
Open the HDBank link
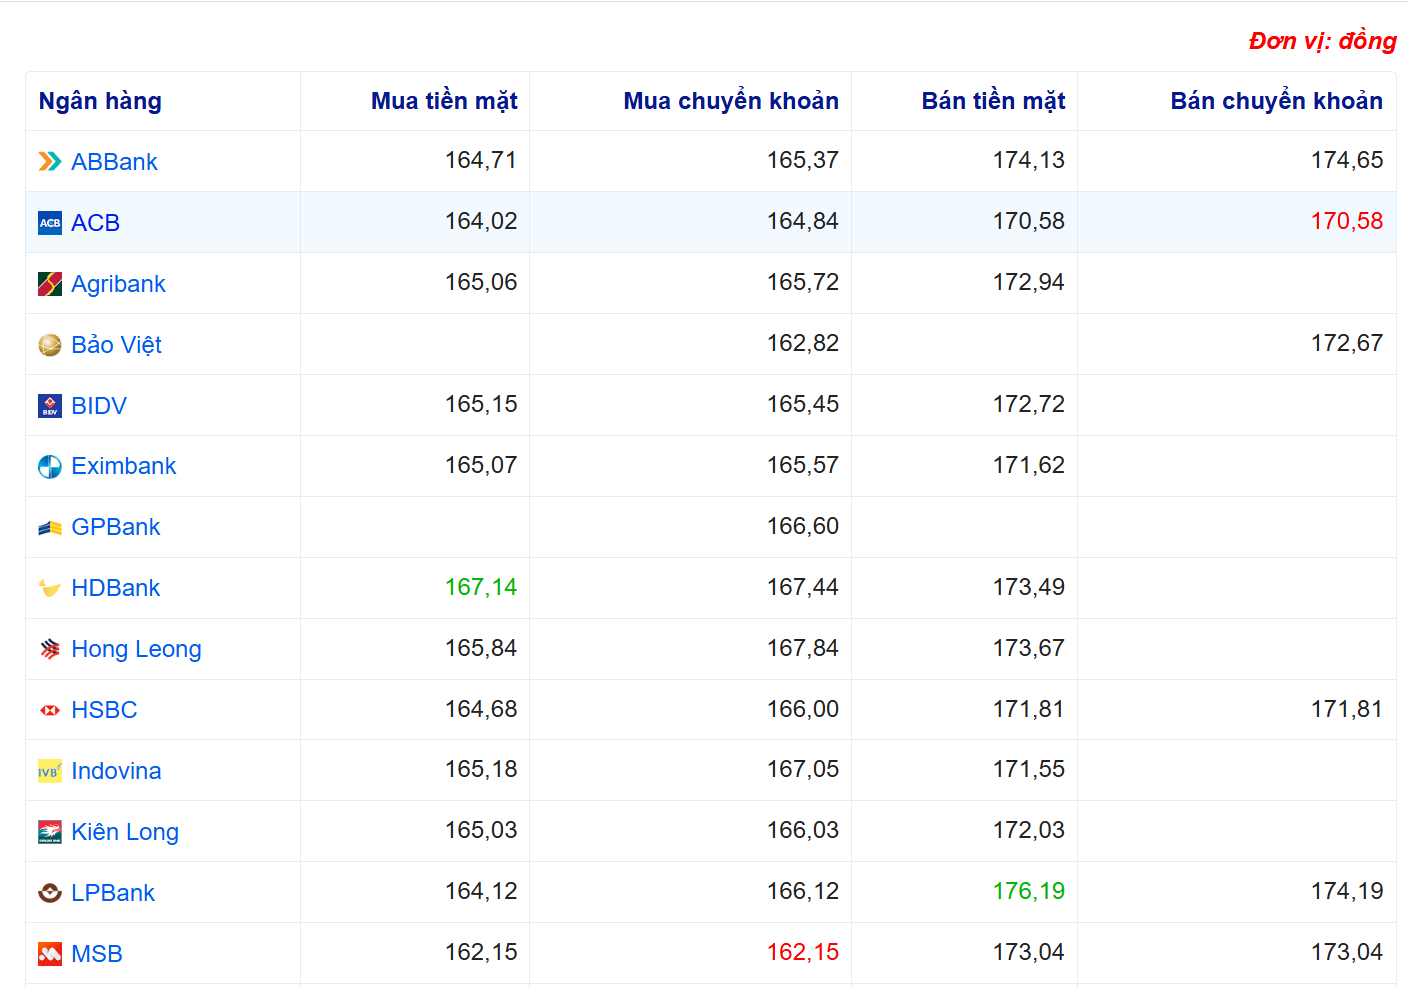(x=115, y=588)
